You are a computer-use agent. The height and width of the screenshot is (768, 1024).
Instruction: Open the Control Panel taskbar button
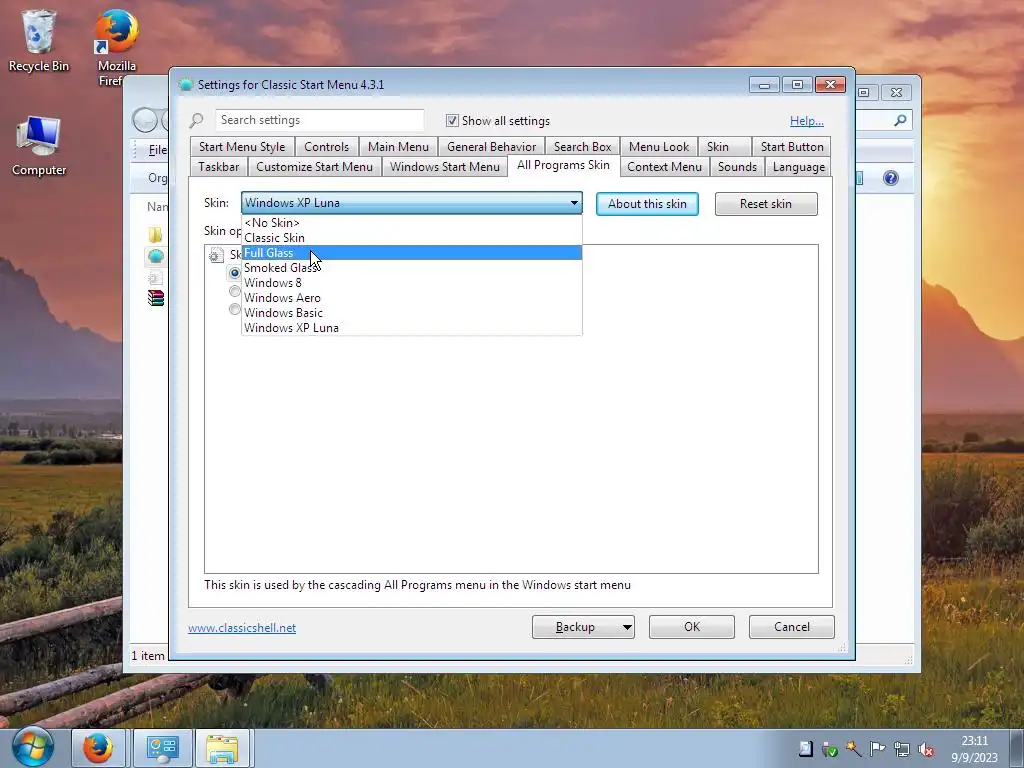(x=163, y=748)
